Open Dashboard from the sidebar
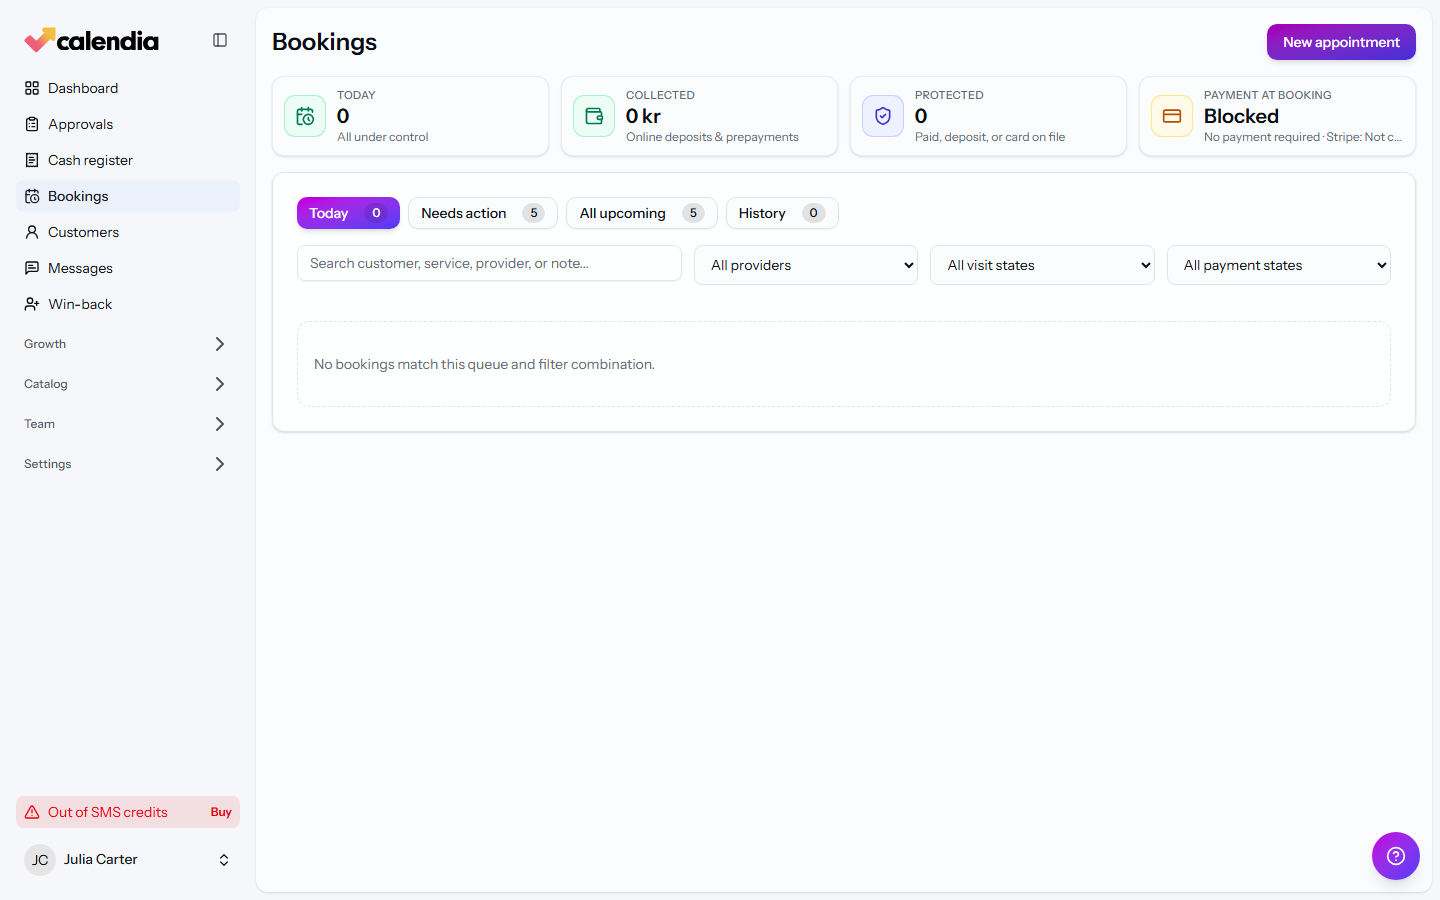 click(x=128, y=88)
